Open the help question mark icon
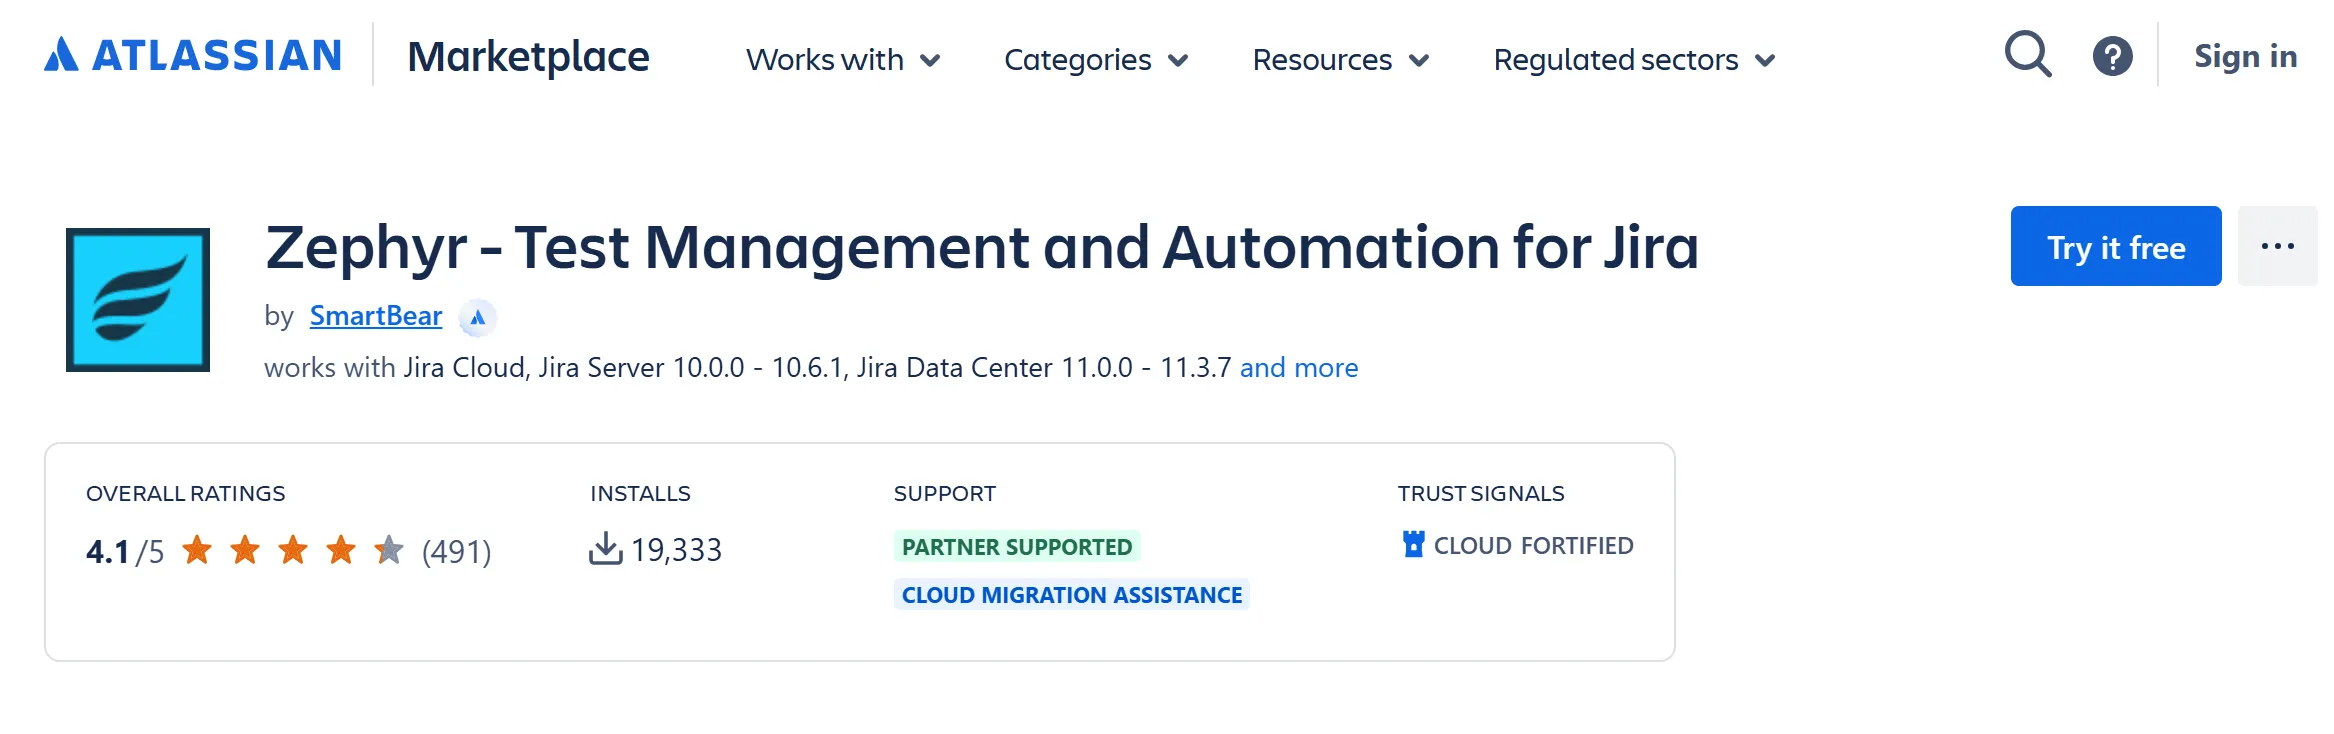Image resolution: width=2334 pixels, height=734 pixels. tap(2112, 56)
